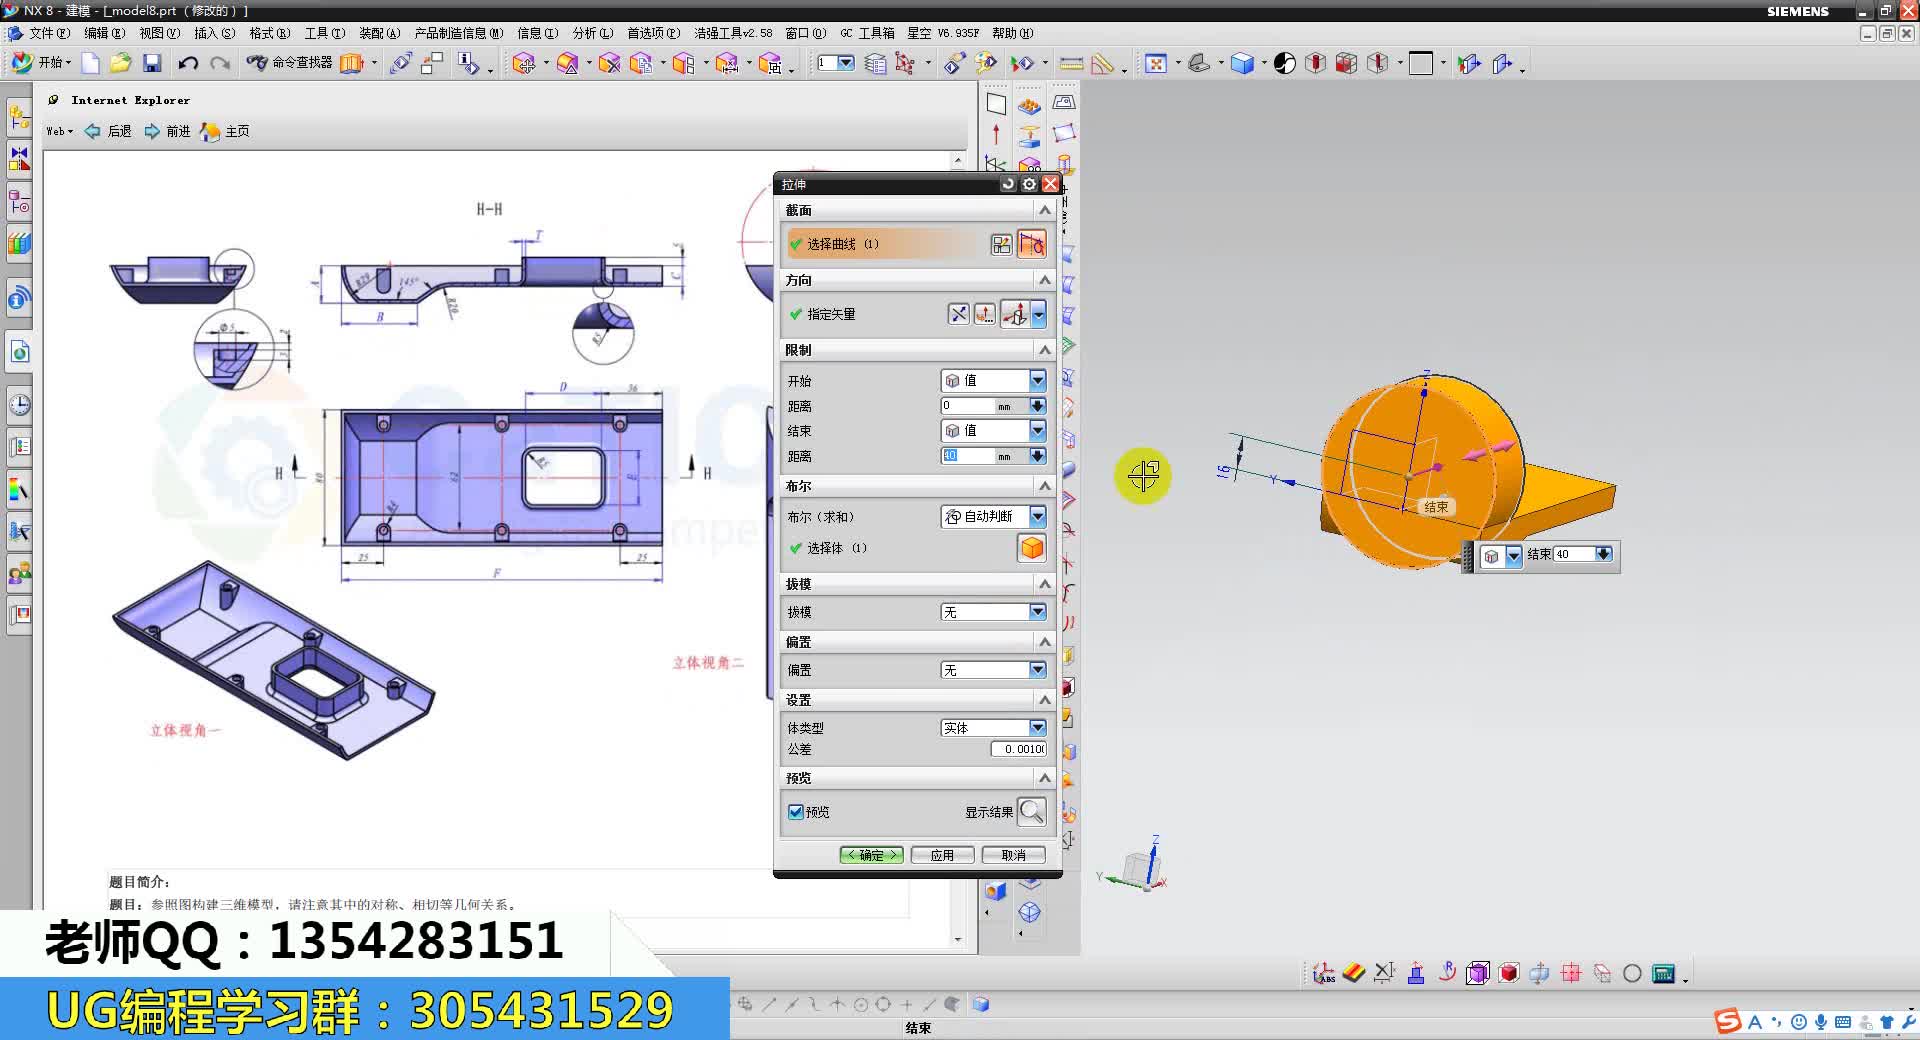Click the Undo arrow icon
Viewport: 1920px width, 1040px height.
click(x=188, y=63)
